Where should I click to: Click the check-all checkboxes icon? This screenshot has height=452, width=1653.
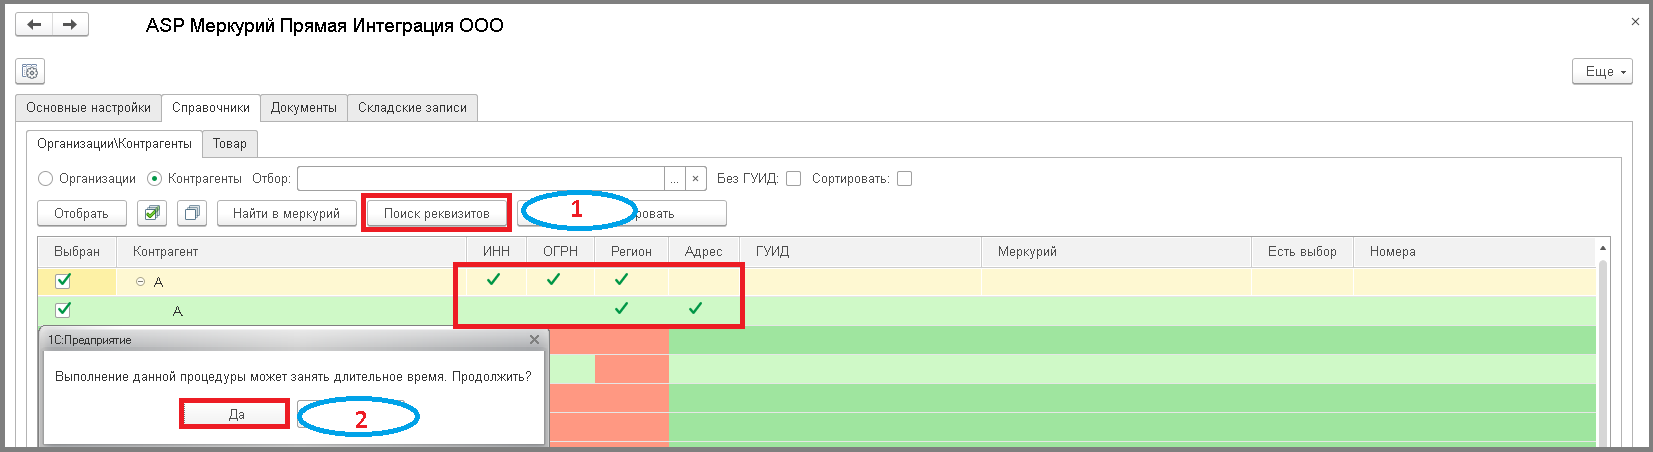(152, 213)
